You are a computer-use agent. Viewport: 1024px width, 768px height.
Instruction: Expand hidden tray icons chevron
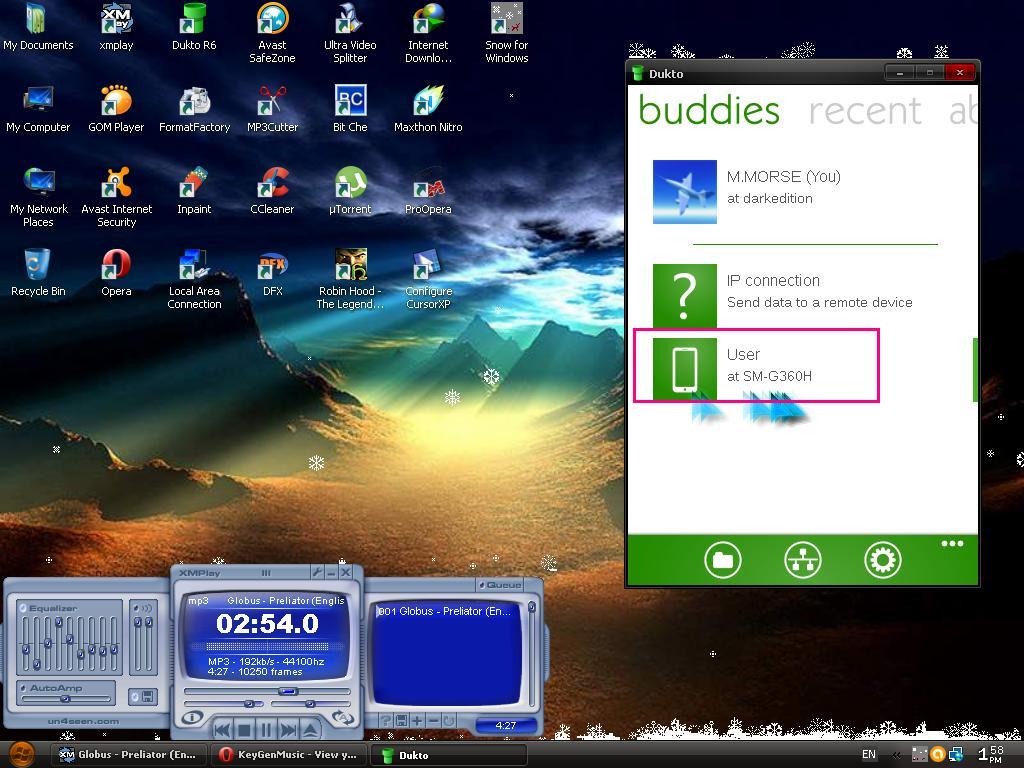[897, 755]
